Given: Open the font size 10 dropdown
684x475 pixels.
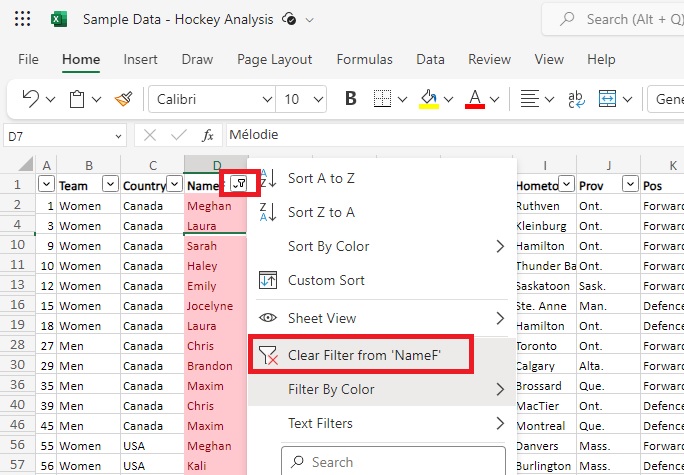Looking at the screenshot, I should [318, 99].
